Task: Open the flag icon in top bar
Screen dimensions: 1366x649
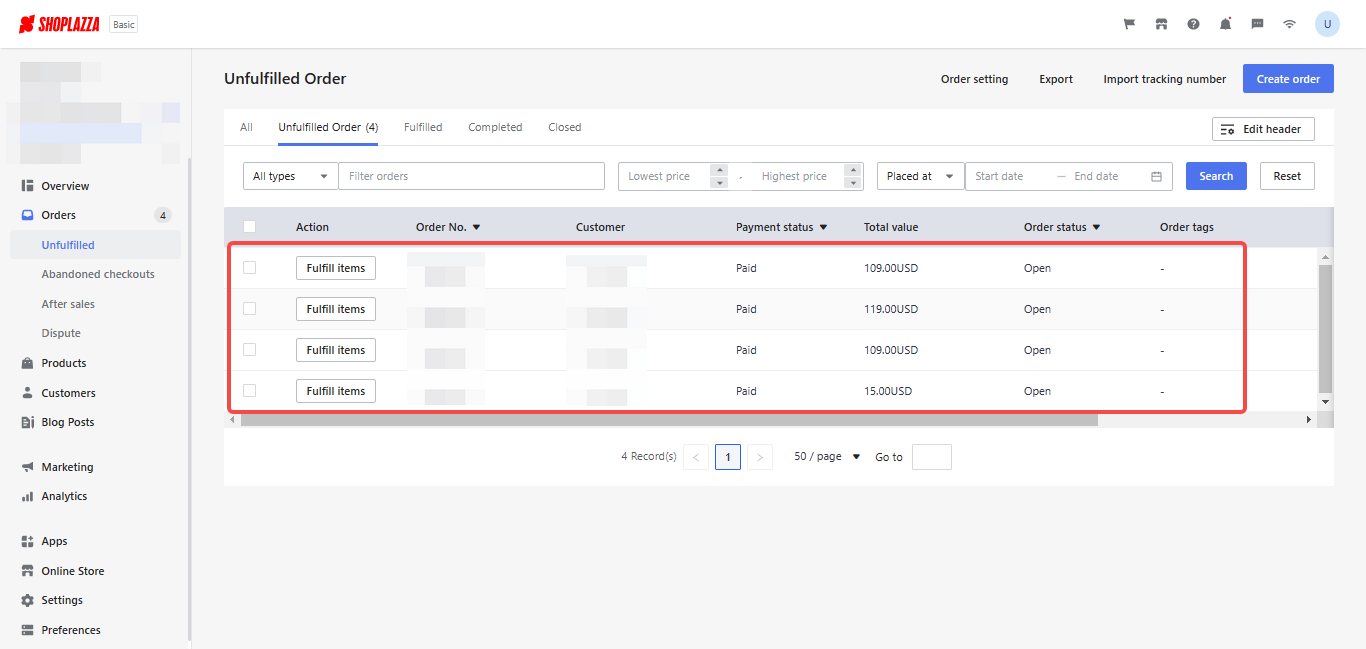Action: [x=1129, y=24]
